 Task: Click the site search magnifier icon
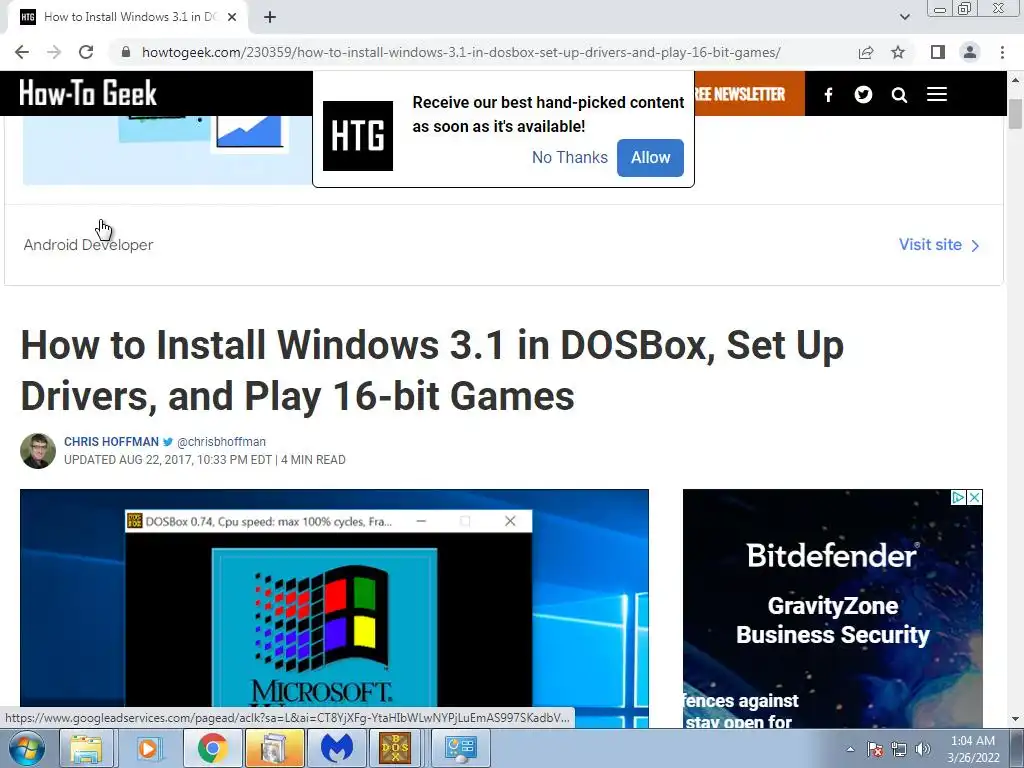(x=899, y=95)
